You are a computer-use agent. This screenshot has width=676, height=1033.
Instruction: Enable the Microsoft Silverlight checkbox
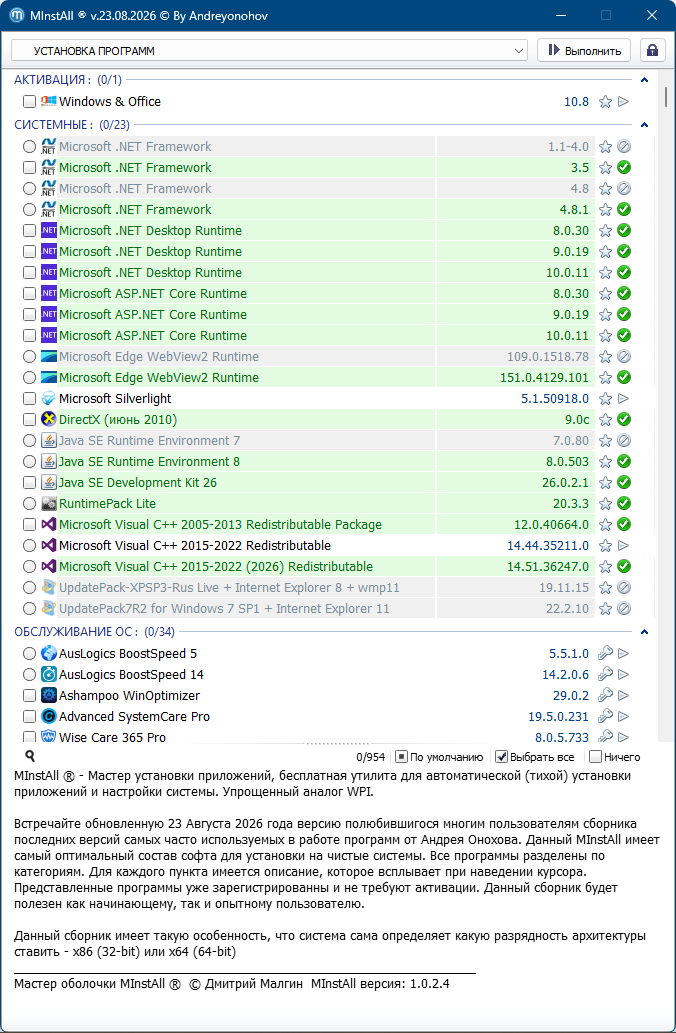point(29,399)
